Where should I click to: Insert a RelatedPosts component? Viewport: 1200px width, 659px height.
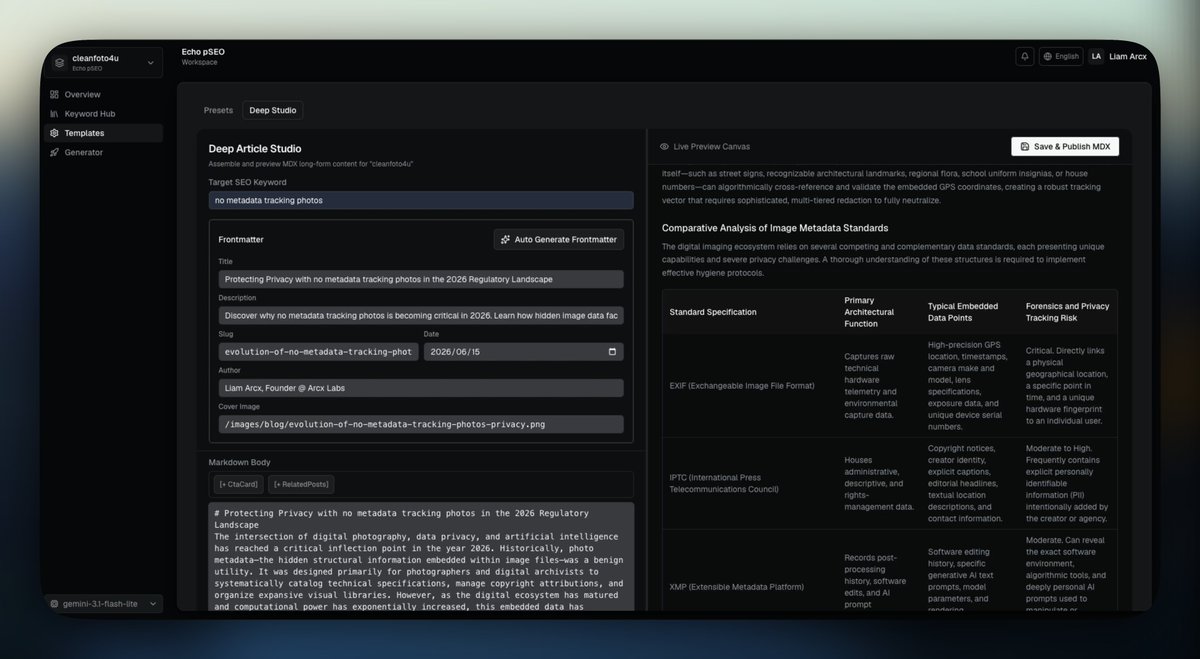pyautogui.click(x=301, y=484)
